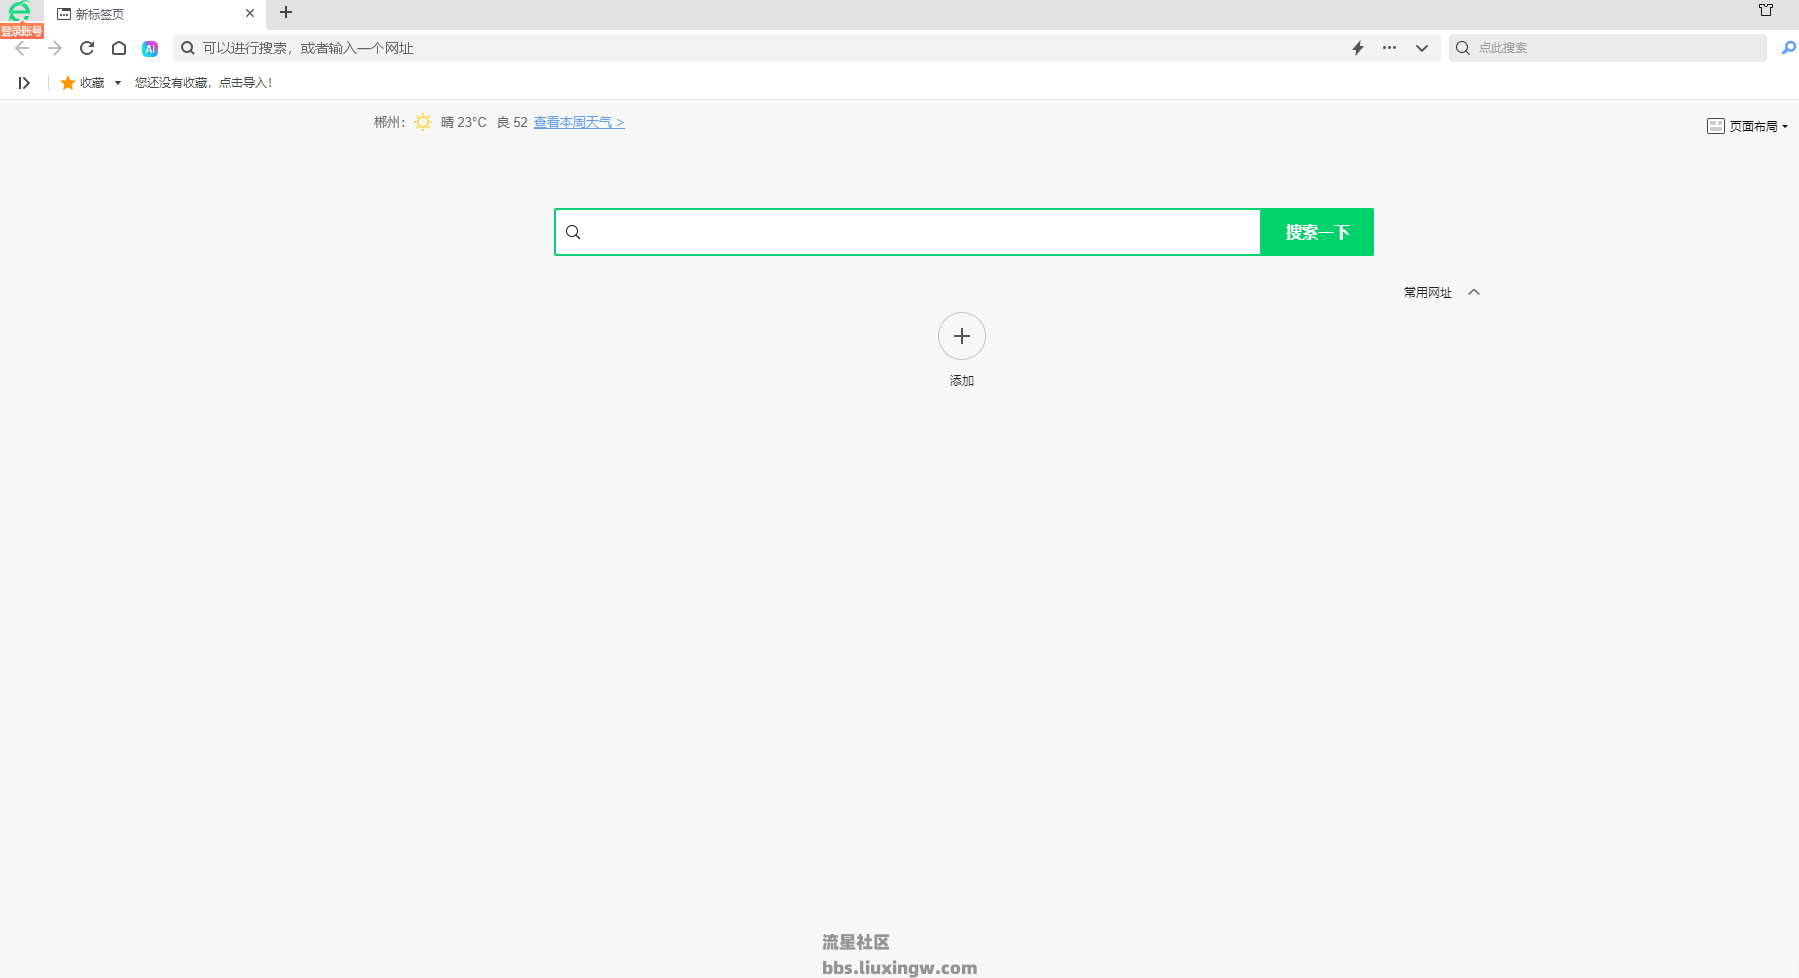The image size is (1799, 978).
Task: Click the 良 52 air quality text
Action: coord(512,122)
